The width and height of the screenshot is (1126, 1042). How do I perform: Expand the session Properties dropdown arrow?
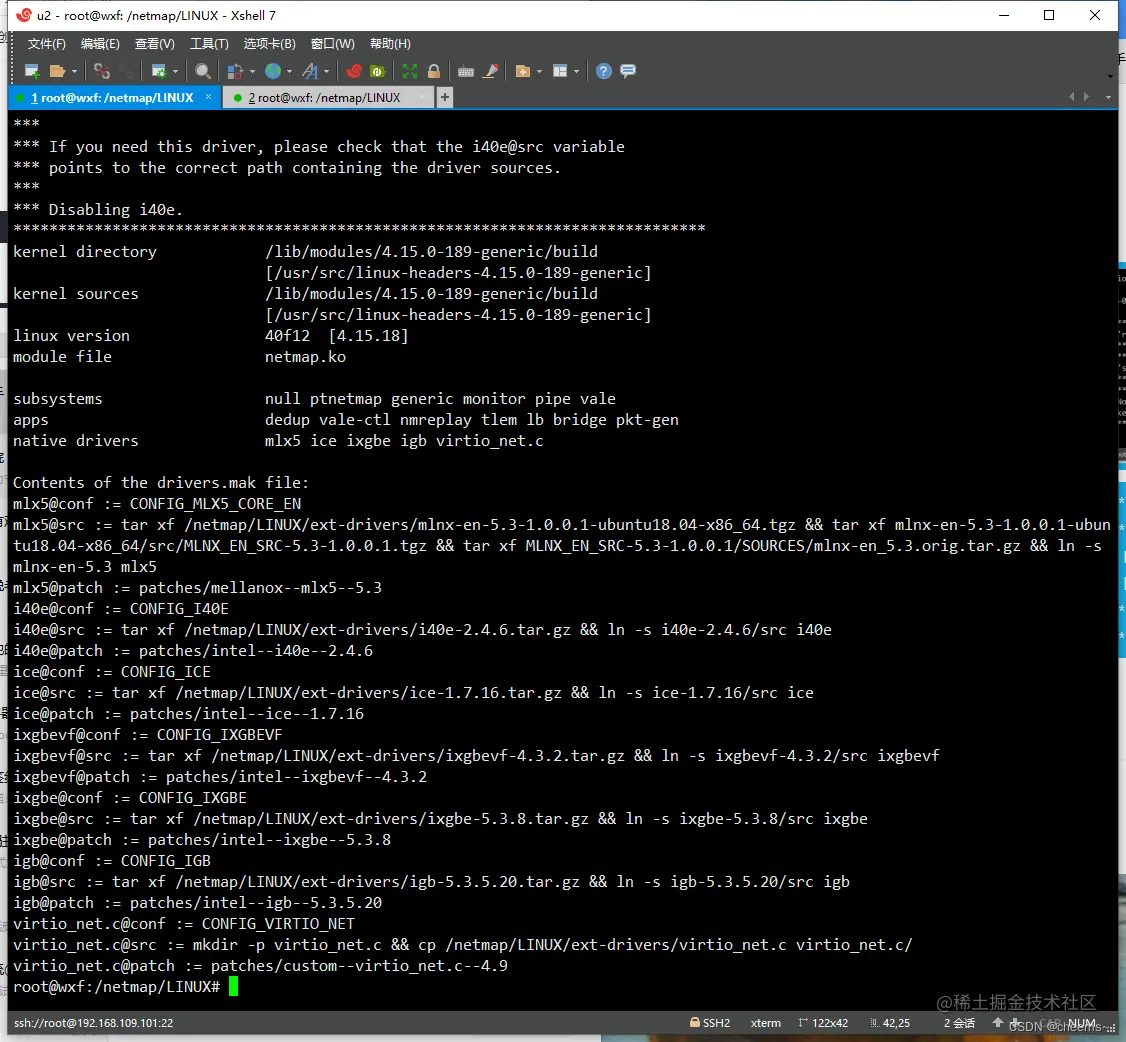pos(175,71)
